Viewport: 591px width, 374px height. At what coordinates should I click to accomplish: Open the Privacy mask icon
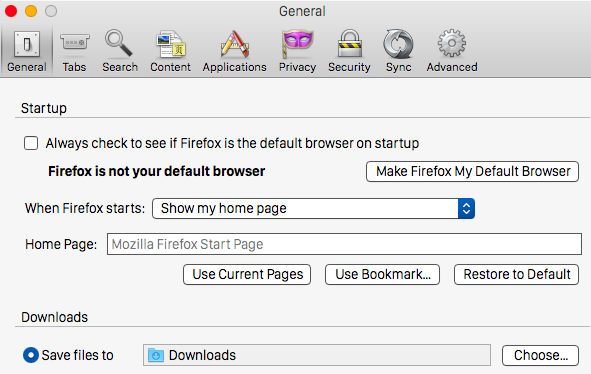coord(297,44)
